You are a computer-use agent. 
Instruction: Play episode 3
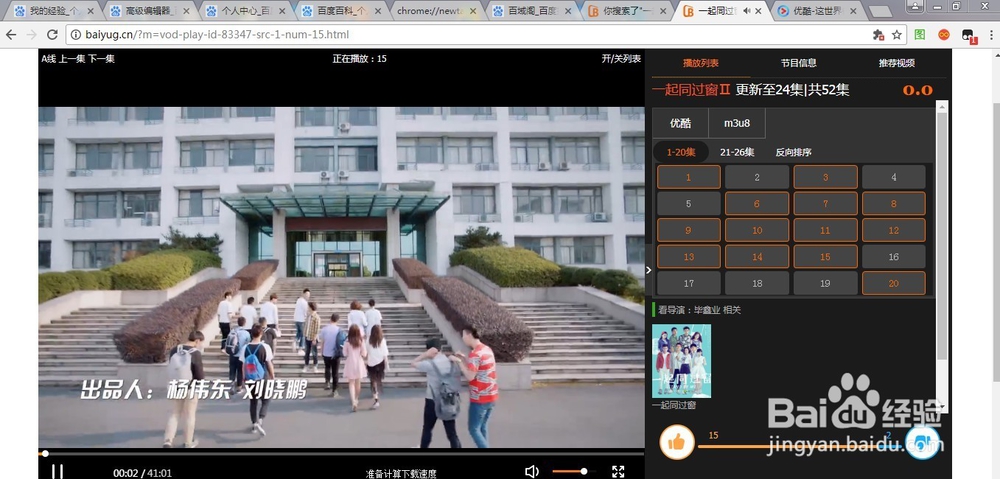pos(825,177)
